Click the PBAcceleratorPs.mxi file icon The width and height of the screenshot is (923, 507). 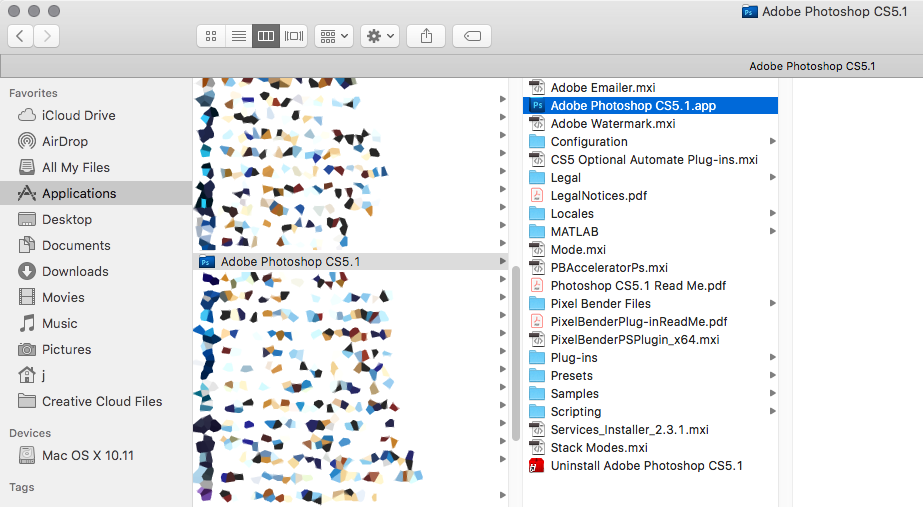pos(537,267)
